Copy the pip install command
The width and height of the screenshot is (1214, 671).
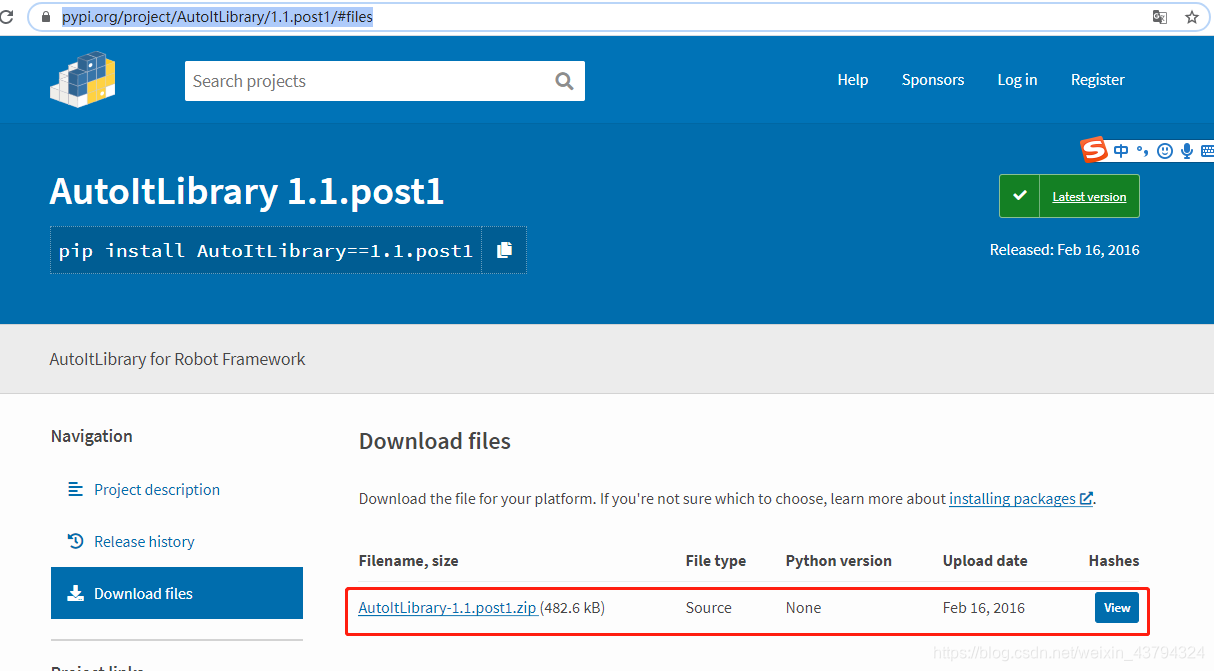coord(504,250)
